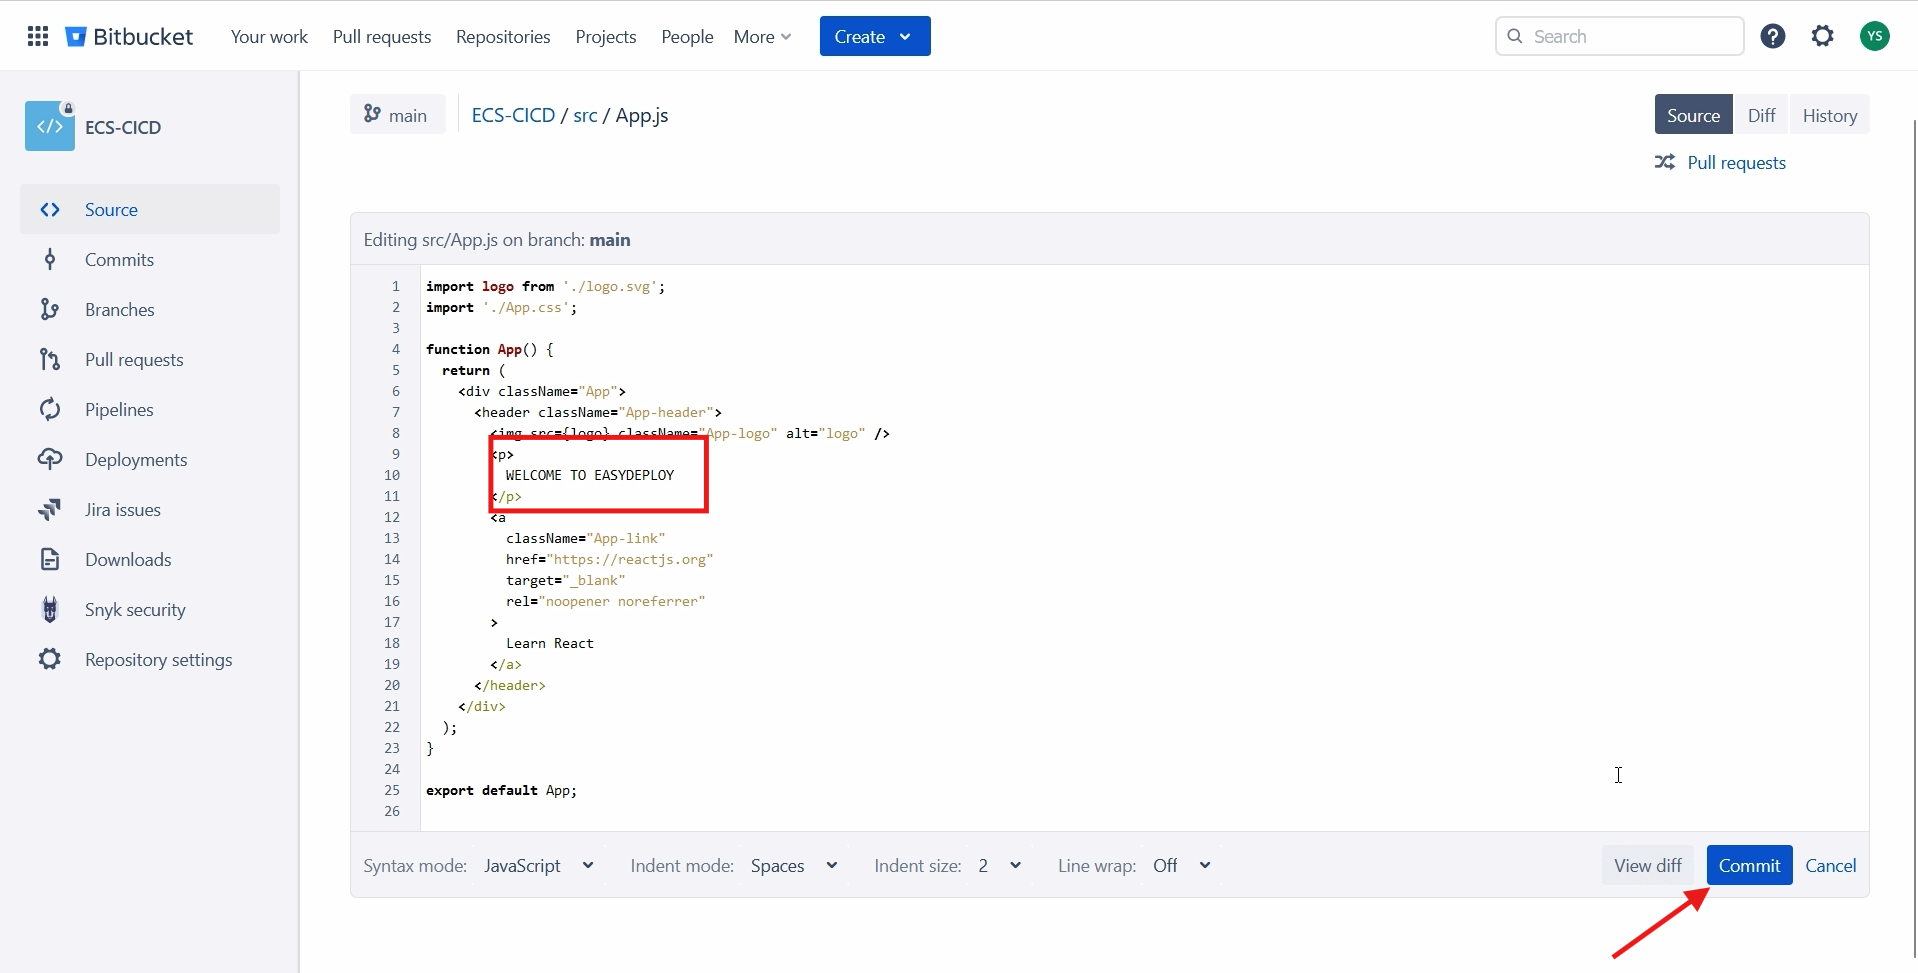The height and width of the screenshot is (973, 1918).
Task: Select Pipelines in the sidebar
Action: click(150, 409)
